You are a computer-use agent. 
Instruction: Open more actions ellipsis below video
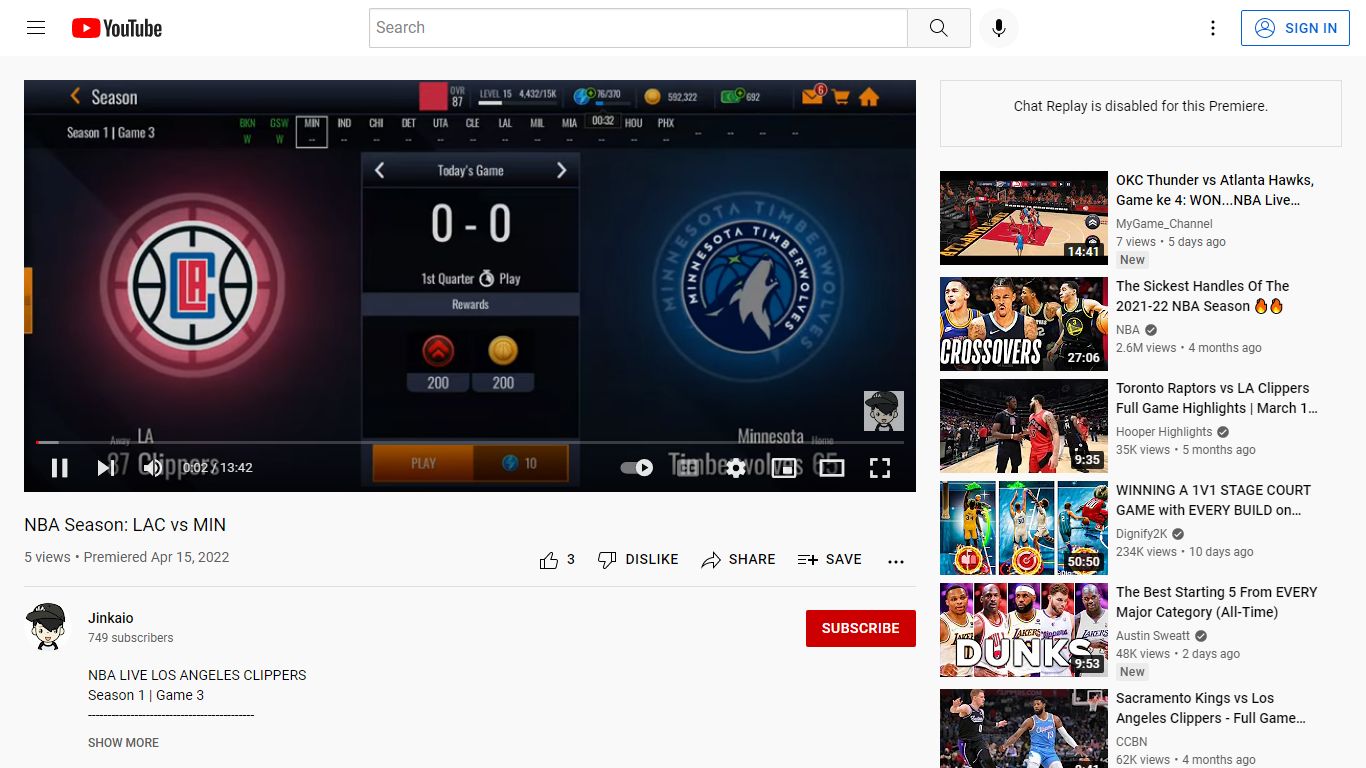point(896,561)
